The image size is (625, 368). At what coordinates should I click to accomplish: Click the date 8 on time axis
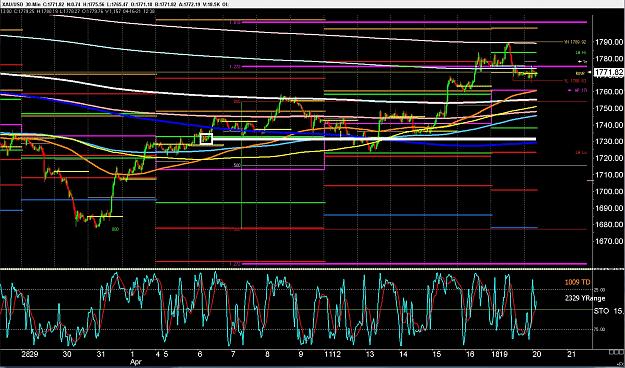[x=267, y=354]
